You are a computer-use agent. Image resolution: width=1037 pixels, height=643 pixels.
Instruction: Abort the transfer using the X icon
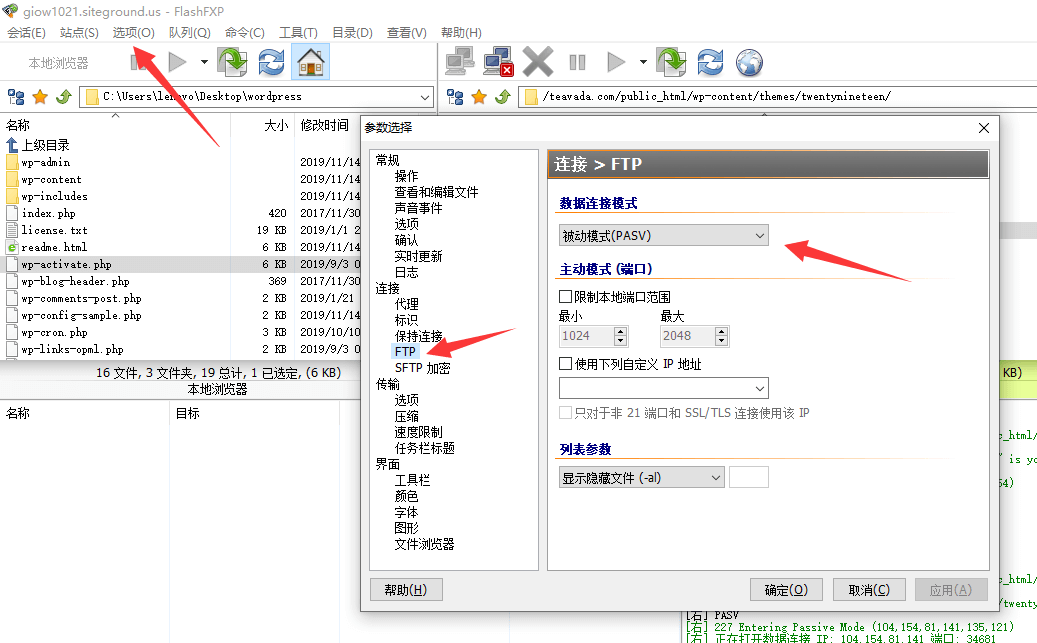tap(537, 61)
